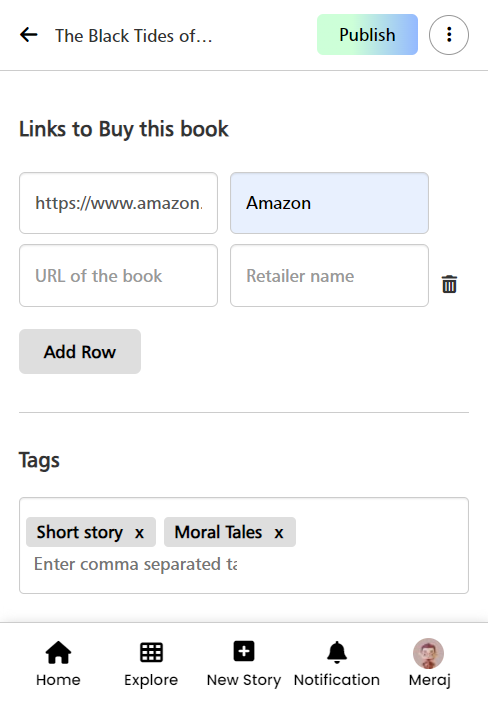The image size is (488, 702).
Task: Select the empty Retailer name field
Action: [x=330, y=275]
